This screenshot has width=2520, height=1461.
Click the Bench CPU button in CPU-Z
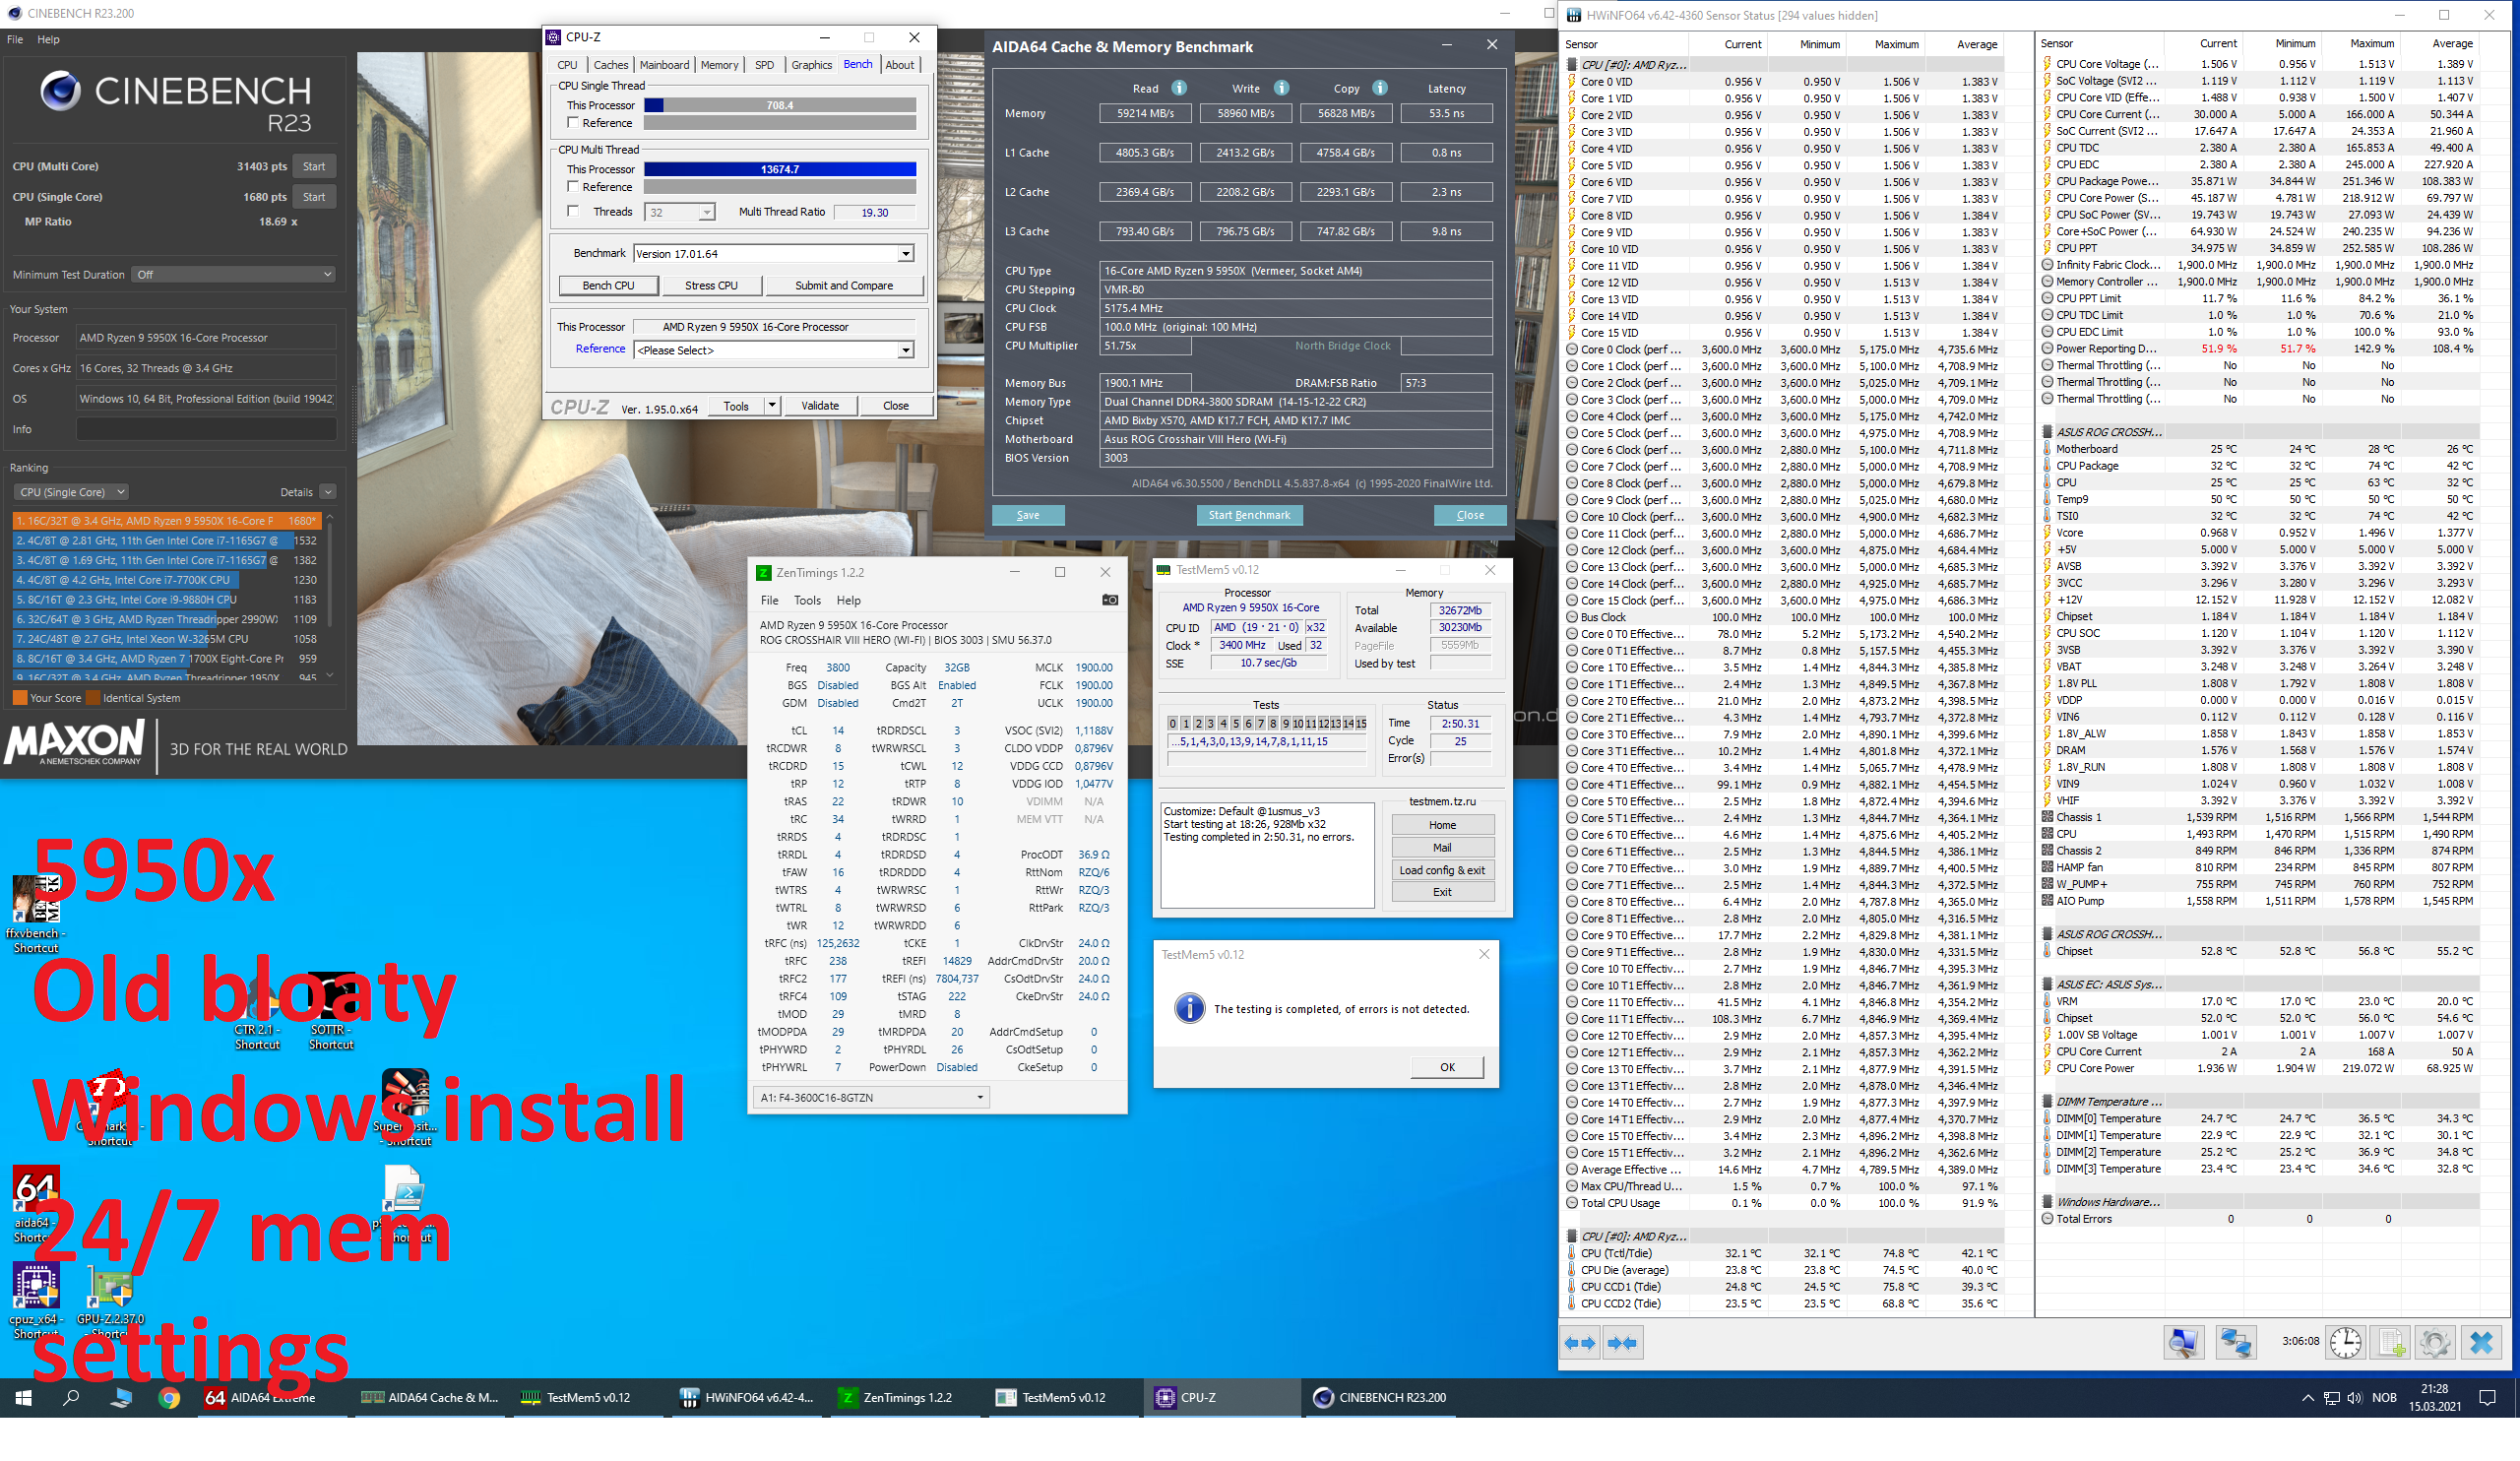point(608,285)
